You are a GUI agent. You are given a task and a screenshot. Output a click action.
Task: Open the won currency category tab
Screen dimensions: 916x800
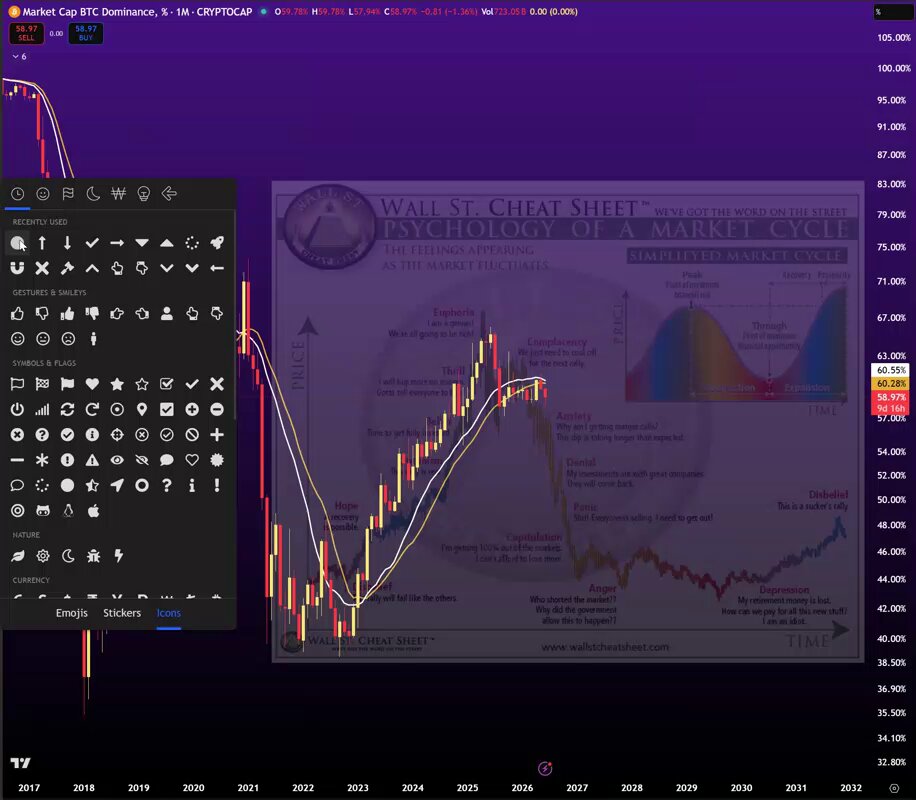pos(119,193)
